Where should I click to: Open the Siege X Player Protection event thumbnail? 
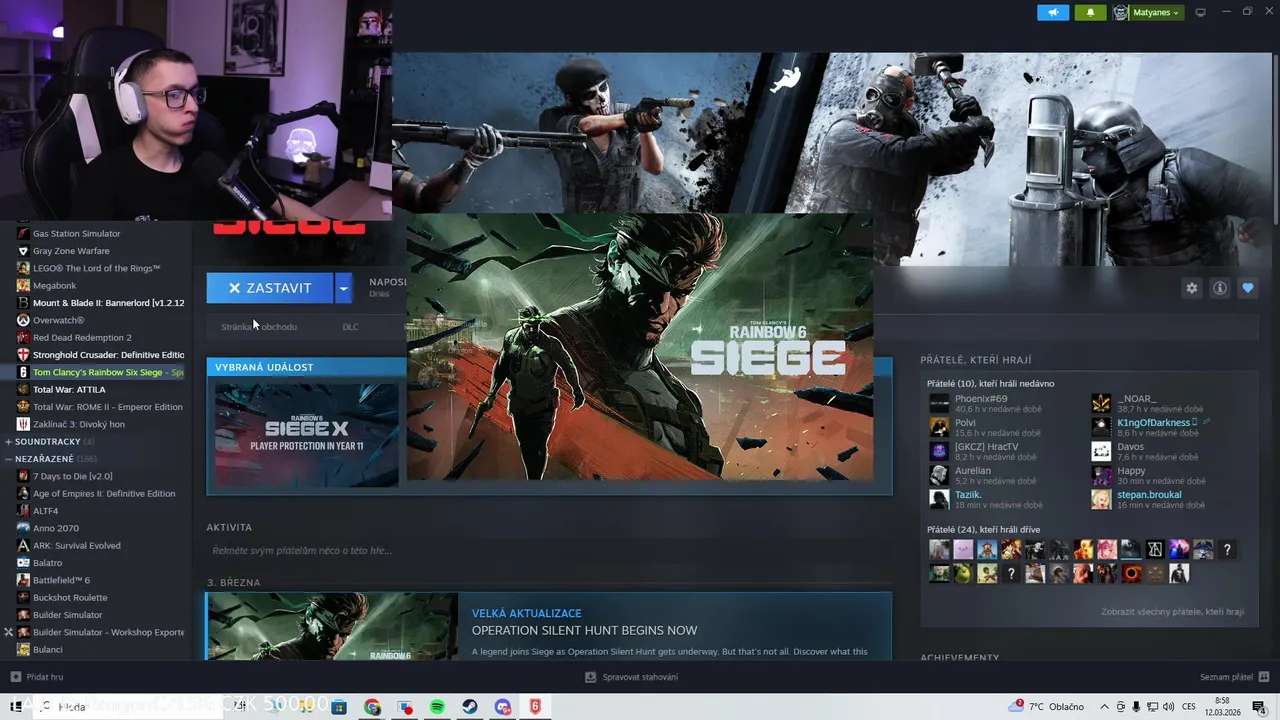pyautogui.click(x=307, y=436)
